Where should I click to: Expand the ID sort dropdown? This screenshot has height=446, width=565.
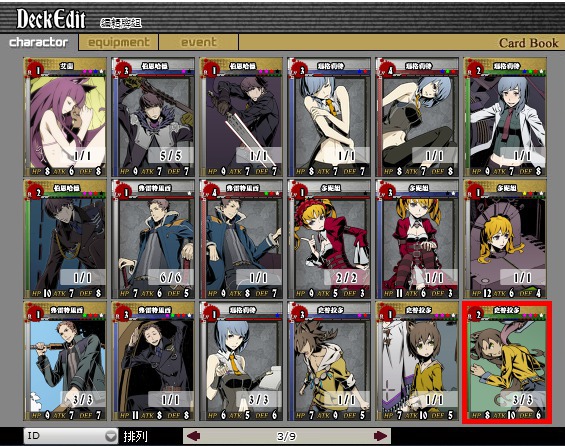71,436
